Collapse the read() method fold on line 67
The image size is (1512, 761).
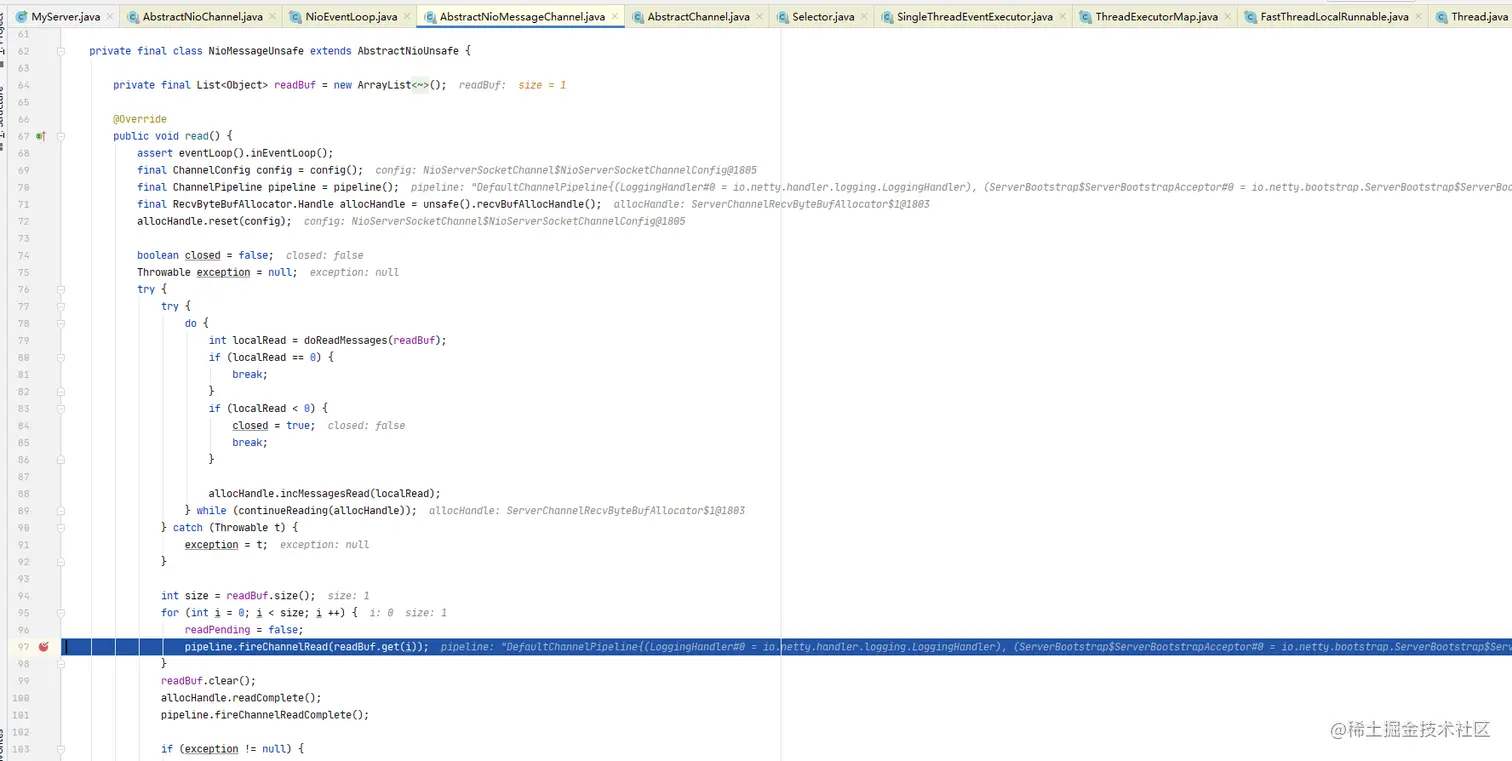click(61, 136)
